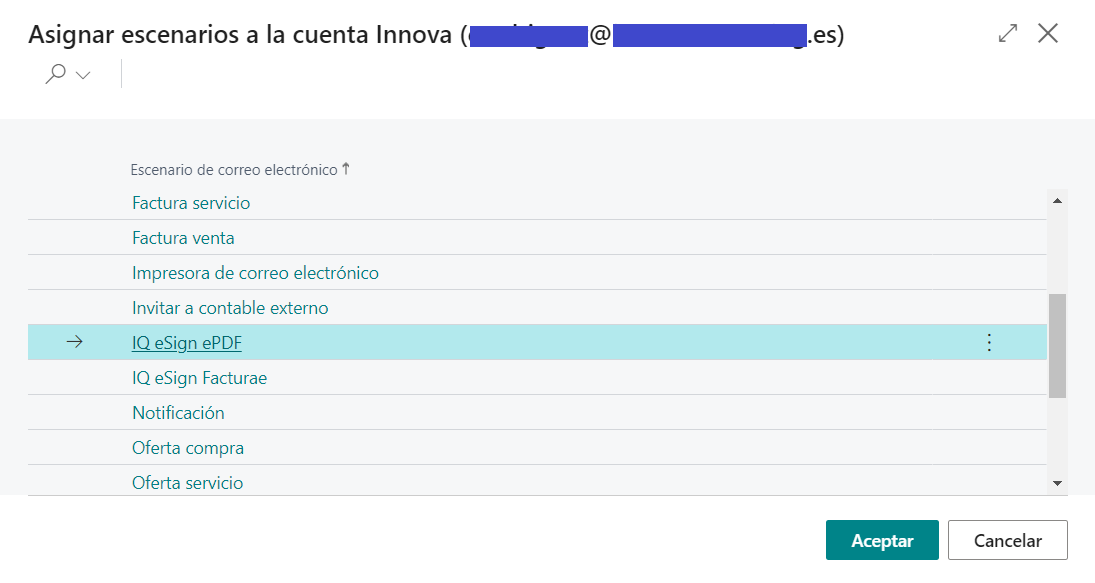Open the search box with the magnifier icon

click(57, 73)
